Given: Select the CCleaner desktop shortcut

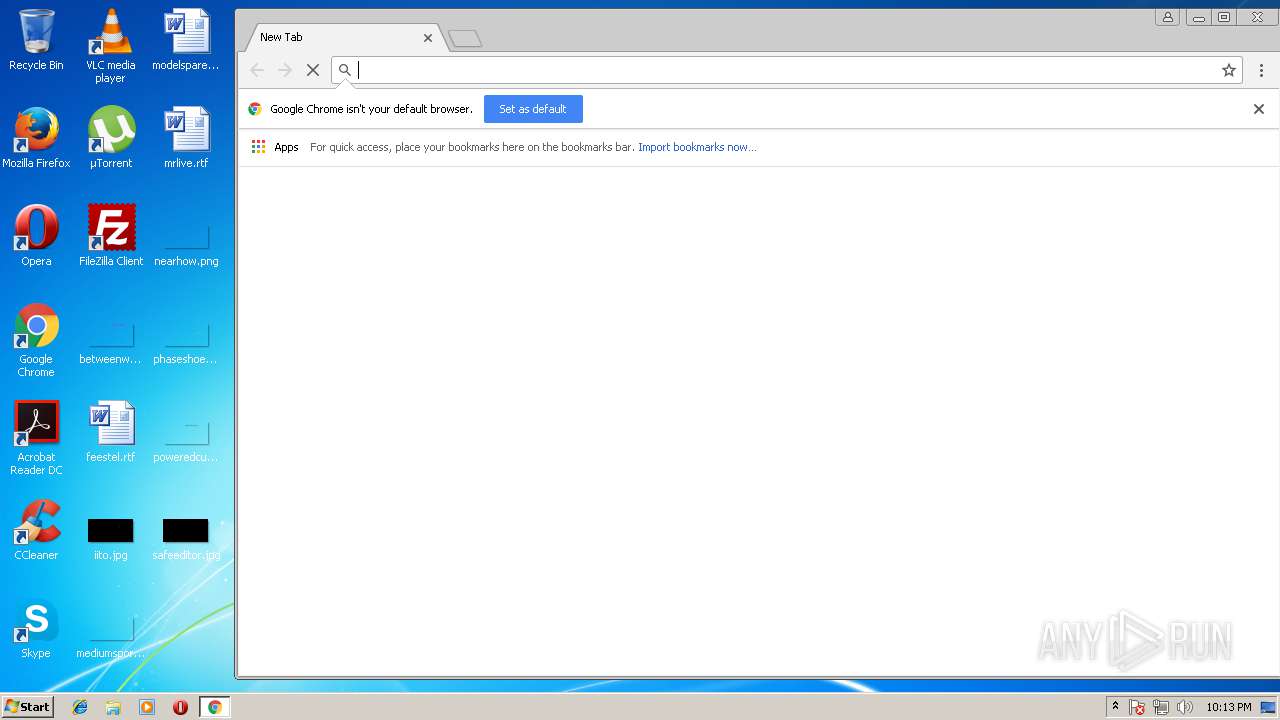Looking at the screenshot, I should click(x=36, y=530).
